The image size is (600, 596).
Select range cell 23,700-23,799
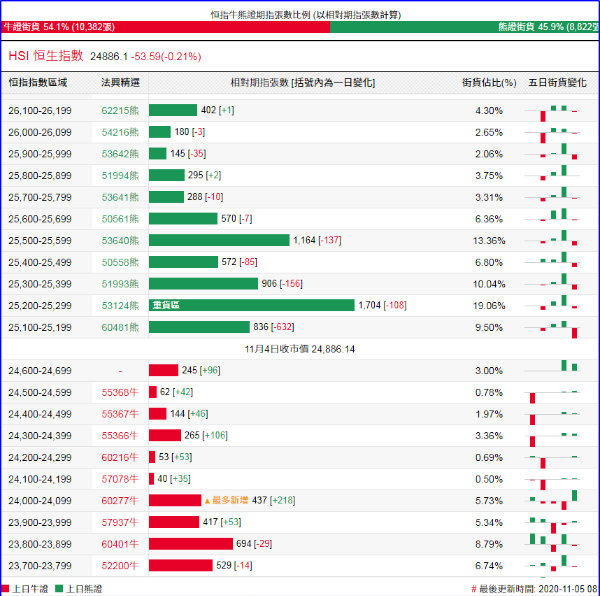click(x=40, y=566)
